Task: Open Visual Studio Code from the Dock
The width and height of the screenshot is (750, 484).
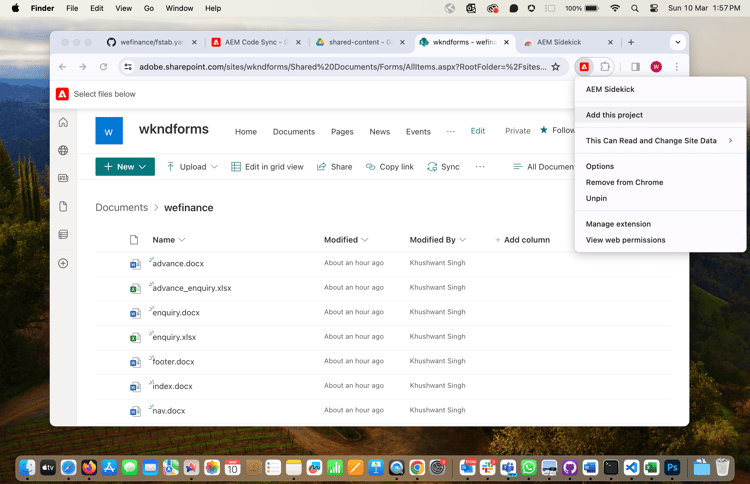Action: click(631, 467)
